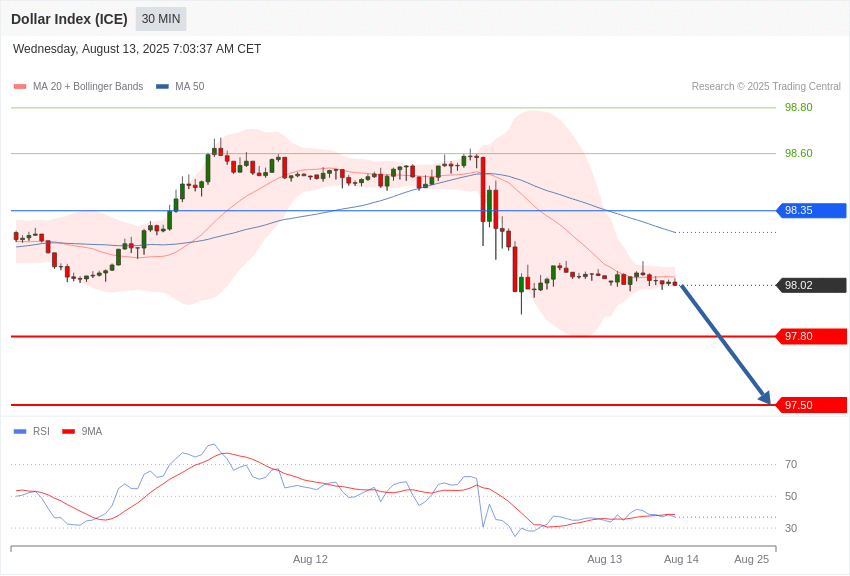The image size is (850, 576).
Task: Click the RSI 30 axis label
Action: click(x=791, y=528)
